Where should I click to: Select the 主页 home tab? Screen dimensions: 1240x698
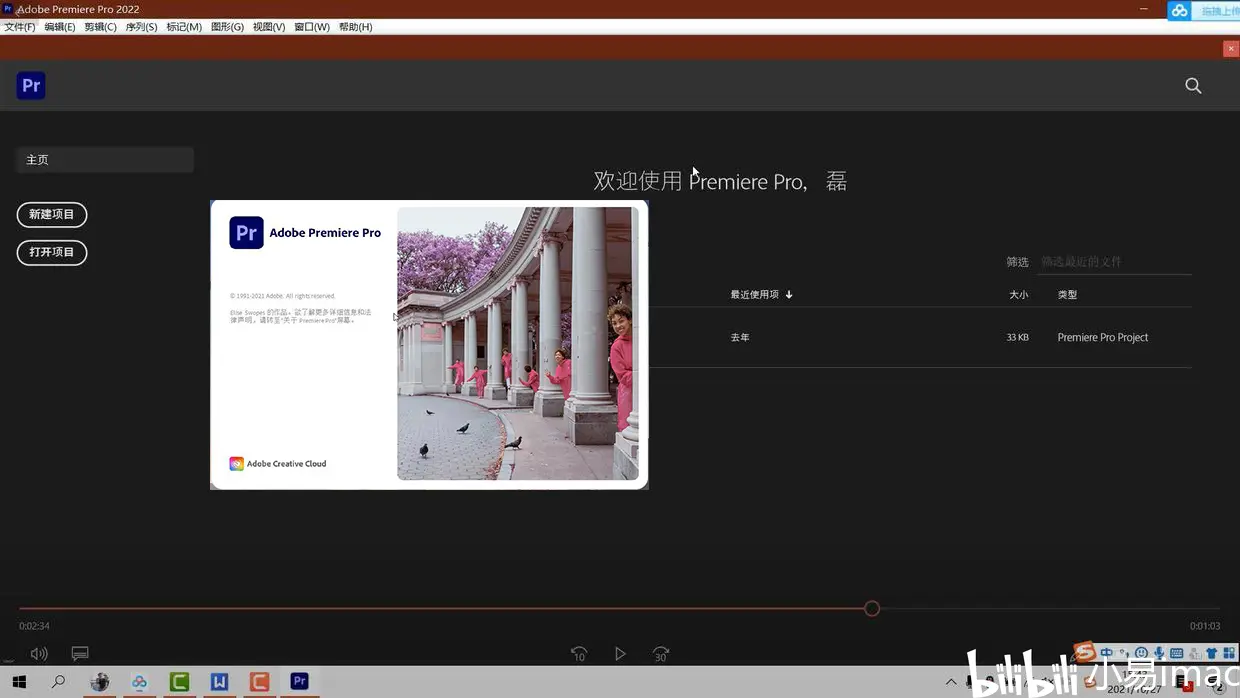tap(104, 160)
